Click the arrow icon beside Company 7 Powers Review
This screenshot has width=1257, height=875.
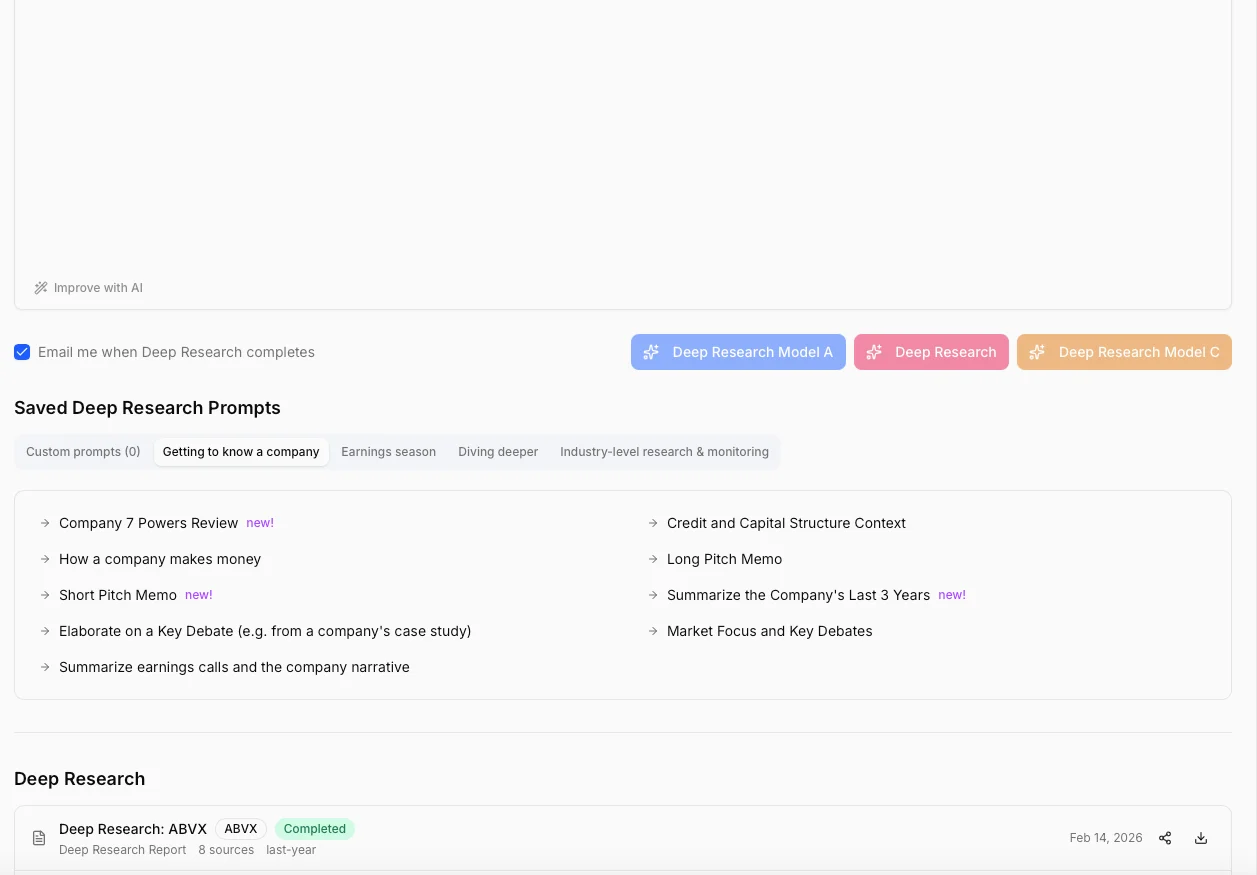(45, 523)
